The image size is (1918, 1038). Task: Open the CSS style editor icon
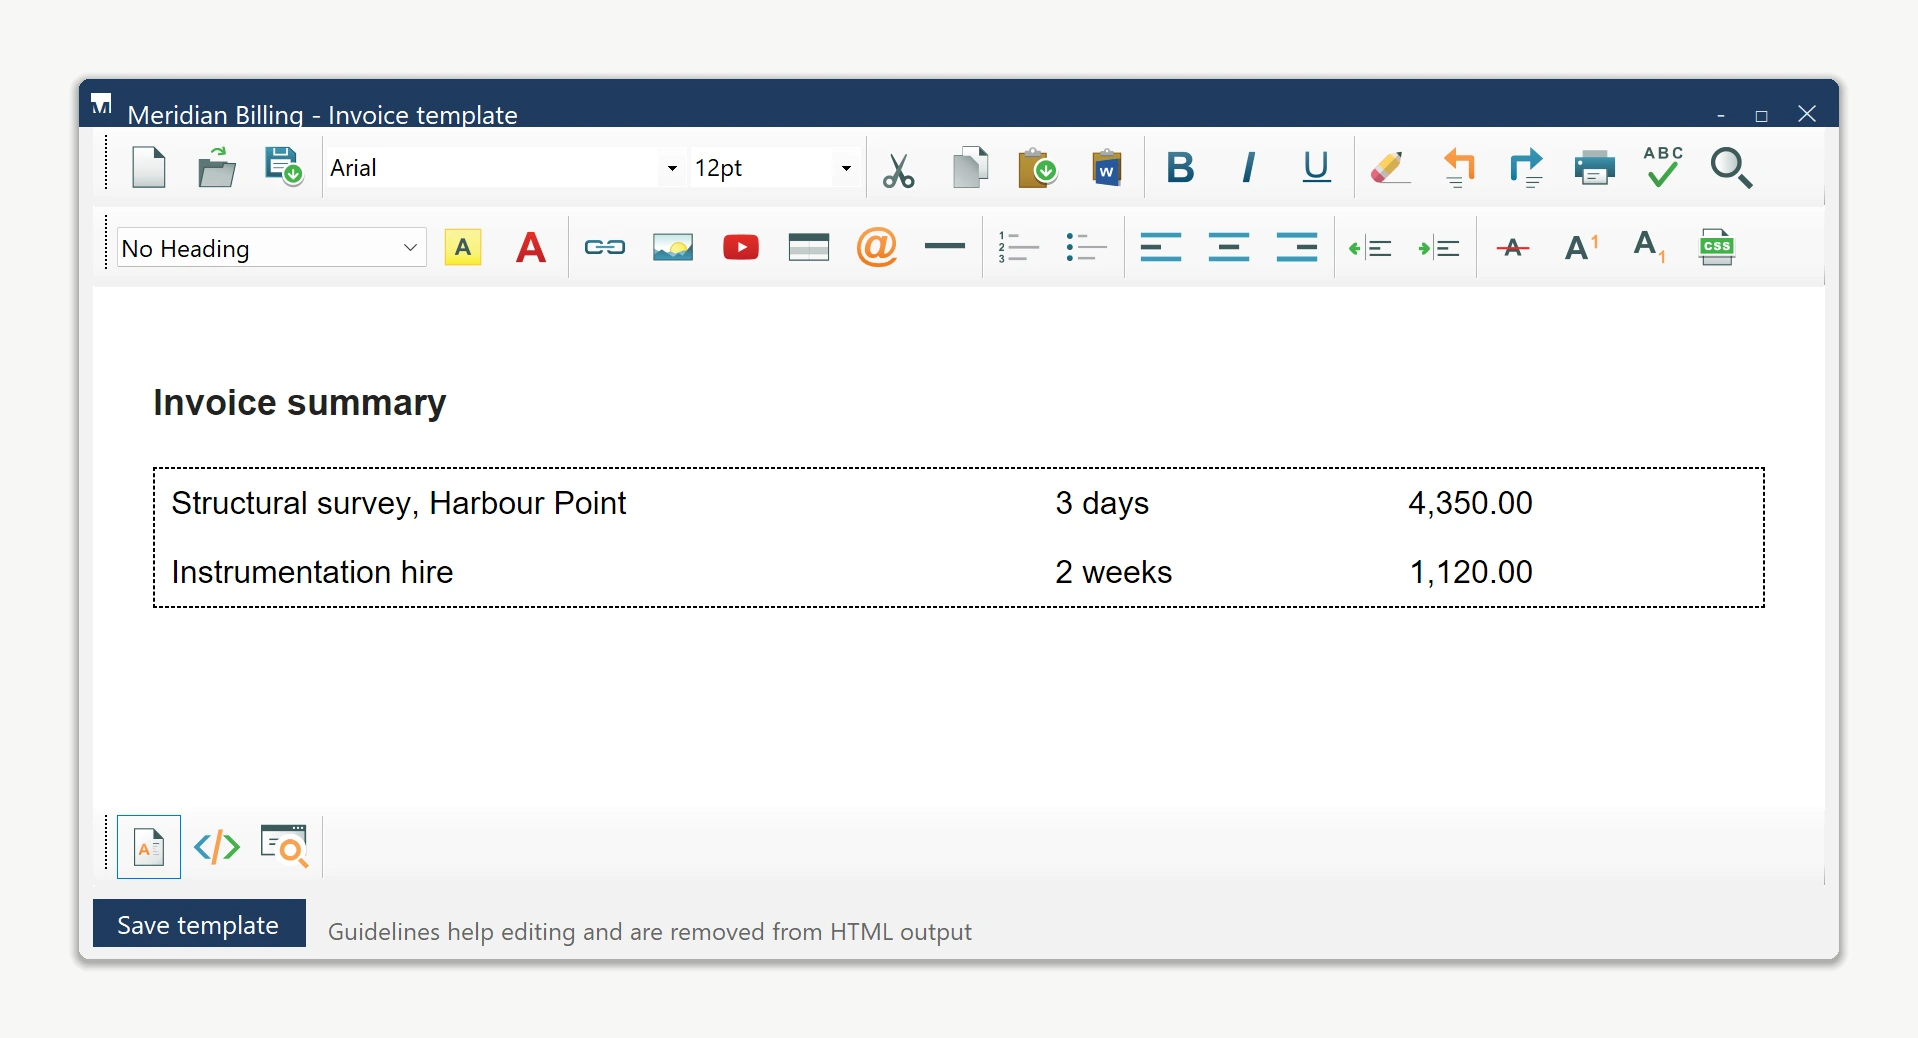(x=1717, y=247)
